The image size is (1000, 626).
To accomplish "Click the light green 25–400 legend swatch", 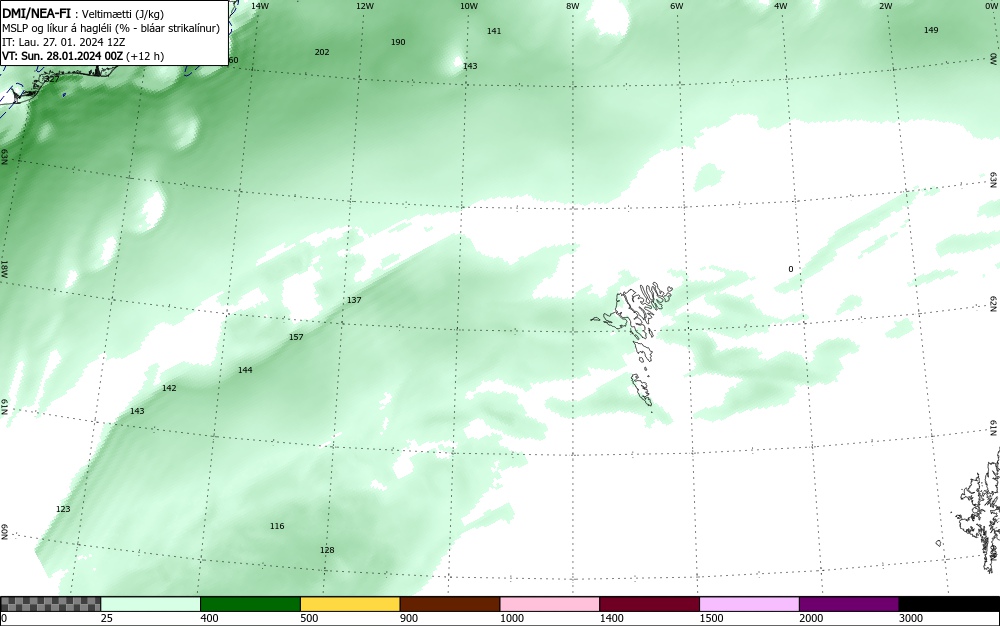I will [151, 604].
